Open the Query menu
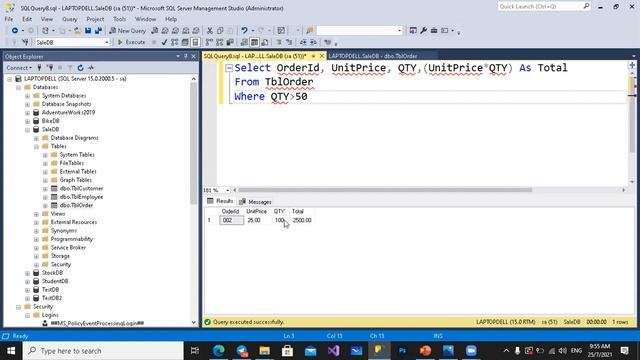The image size is (640, 360). (x=69, y=19)
